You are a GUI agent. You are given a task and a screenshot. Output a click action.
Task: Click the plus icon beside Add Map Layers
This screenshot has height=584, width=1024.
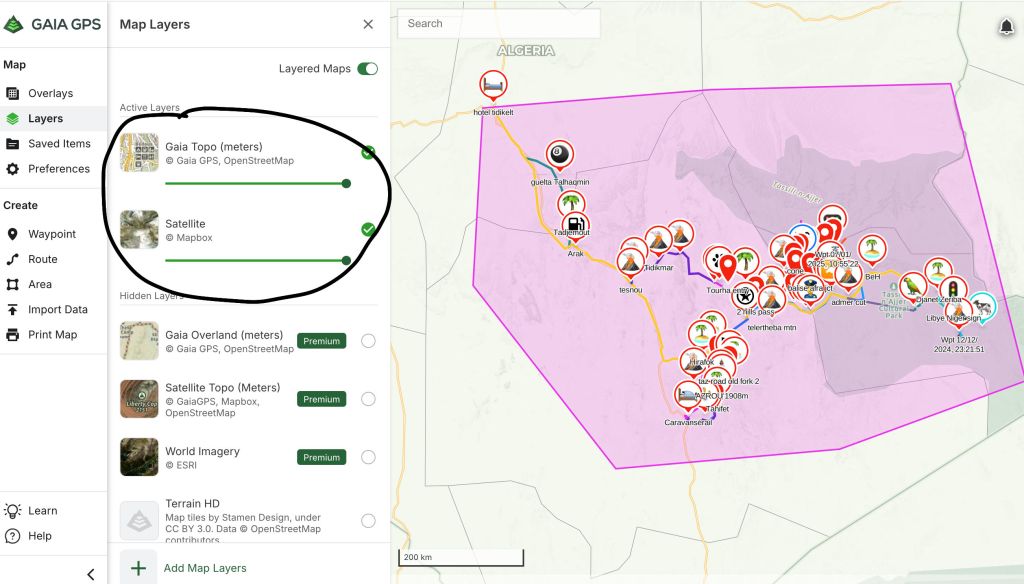click(x=138, y=568)
